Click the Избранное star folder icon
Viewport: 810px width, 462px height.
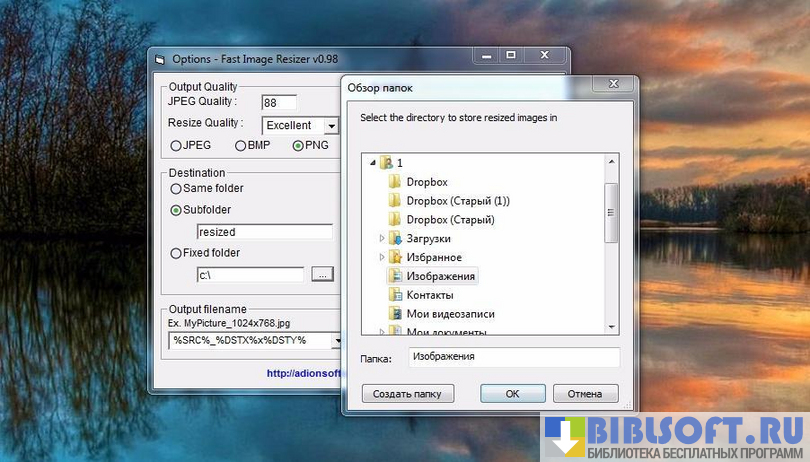click(395, 257)
